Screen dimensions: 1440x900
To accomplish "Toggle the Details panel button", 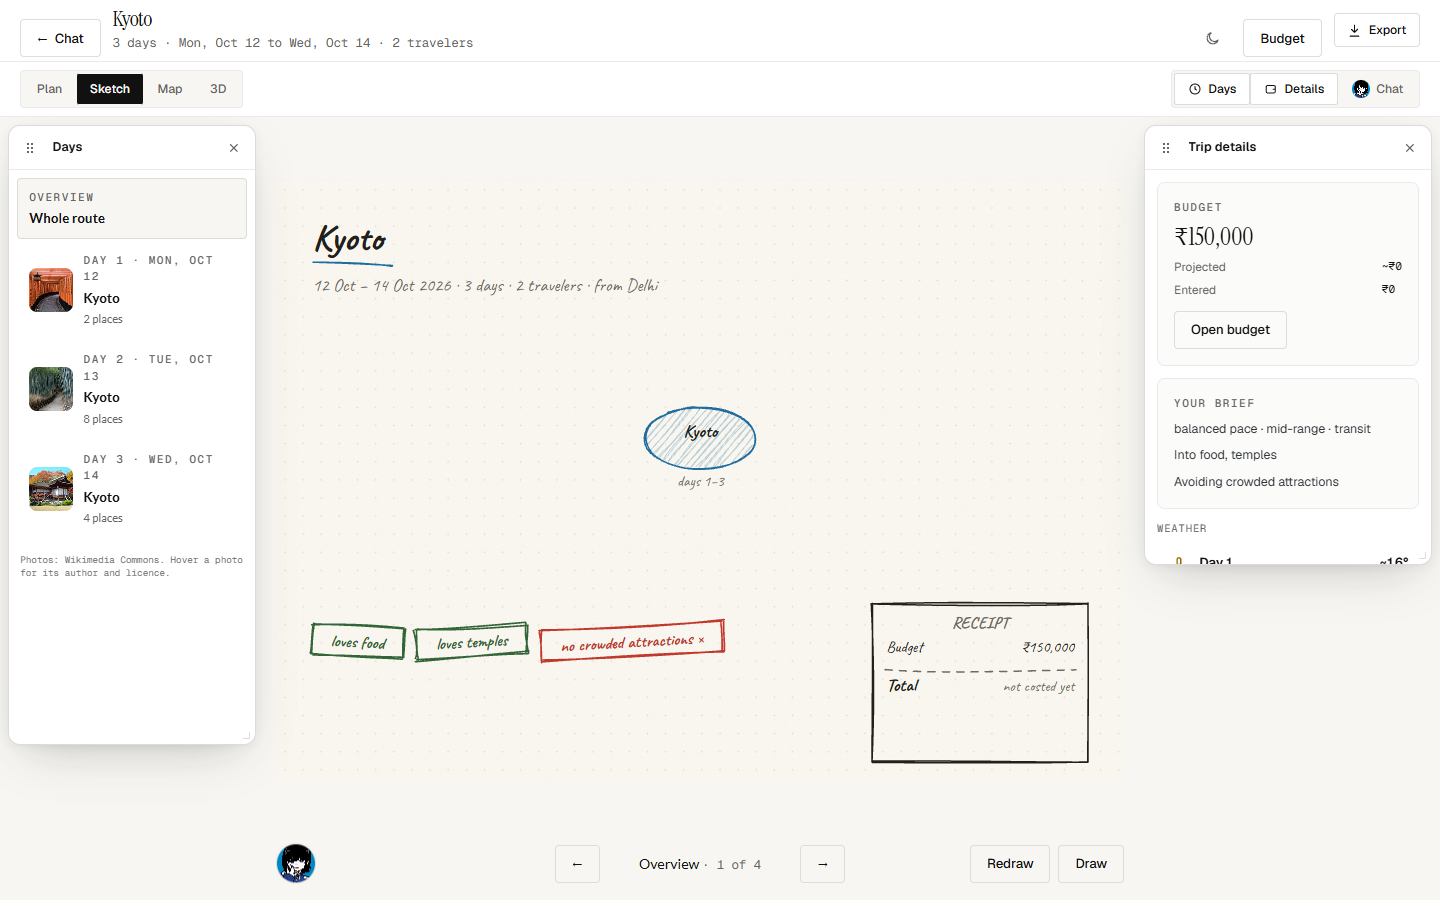I will point(1294,89).
